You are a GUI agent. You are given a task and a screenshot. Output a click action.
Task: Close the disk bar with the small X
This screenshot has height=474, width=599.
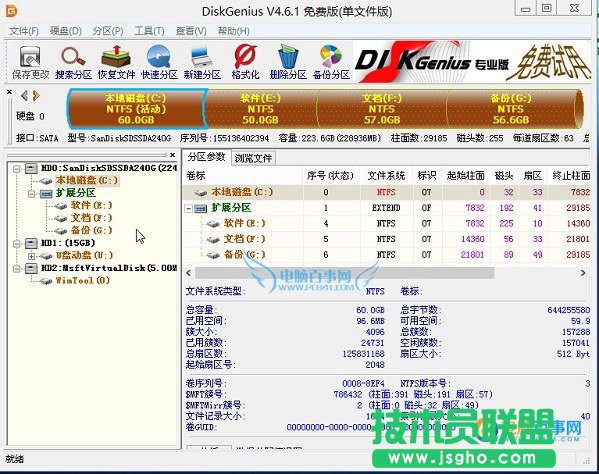coord(10,92)
